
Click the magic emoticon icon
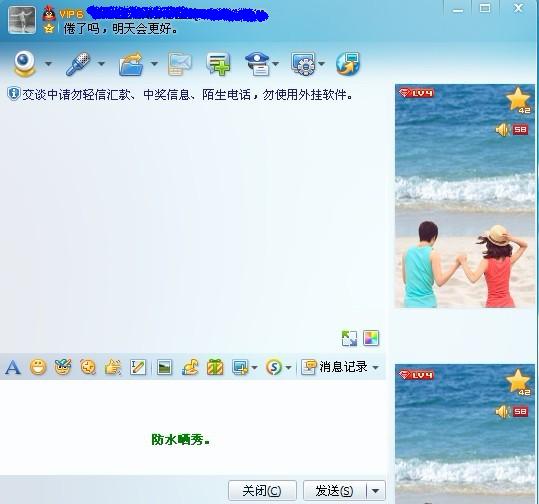63,367
